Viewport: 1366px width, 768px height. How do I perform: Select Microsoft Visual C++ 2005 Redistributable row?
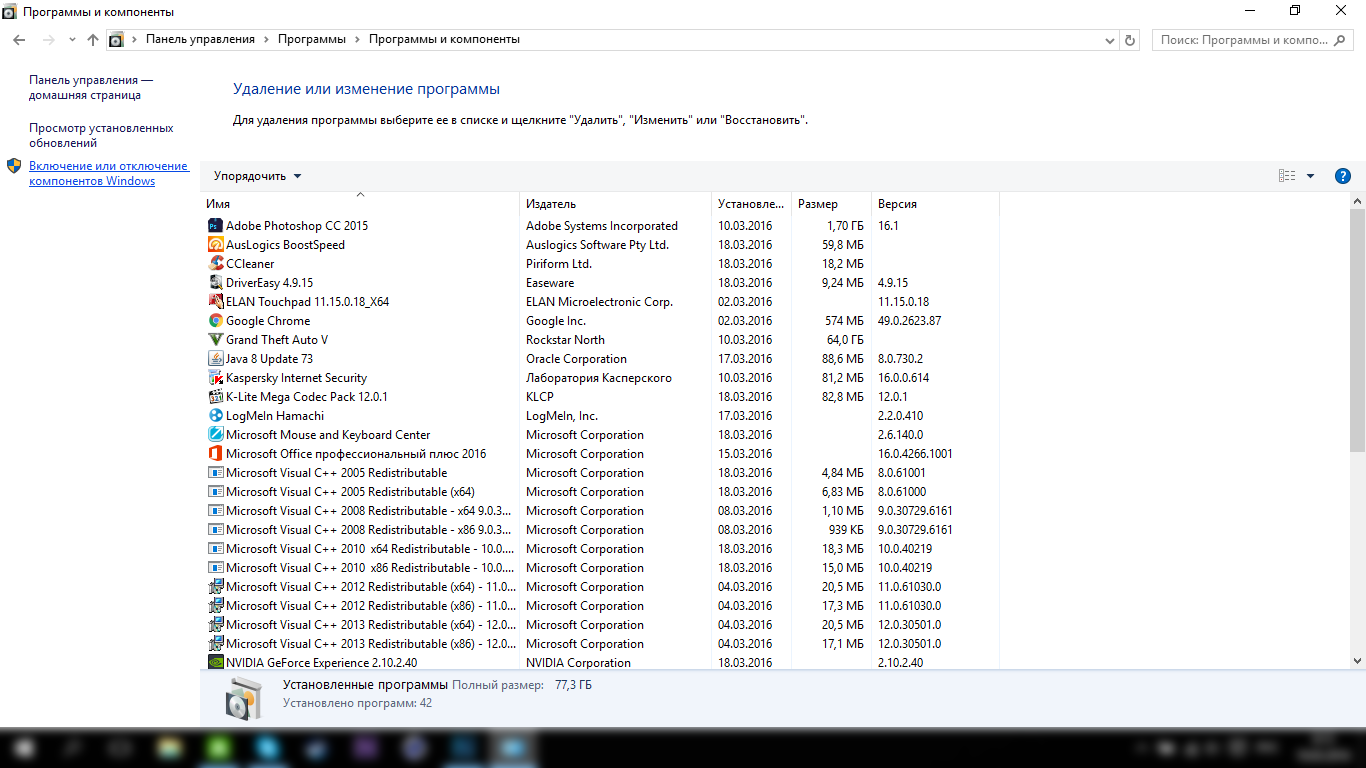pos(599,473)
